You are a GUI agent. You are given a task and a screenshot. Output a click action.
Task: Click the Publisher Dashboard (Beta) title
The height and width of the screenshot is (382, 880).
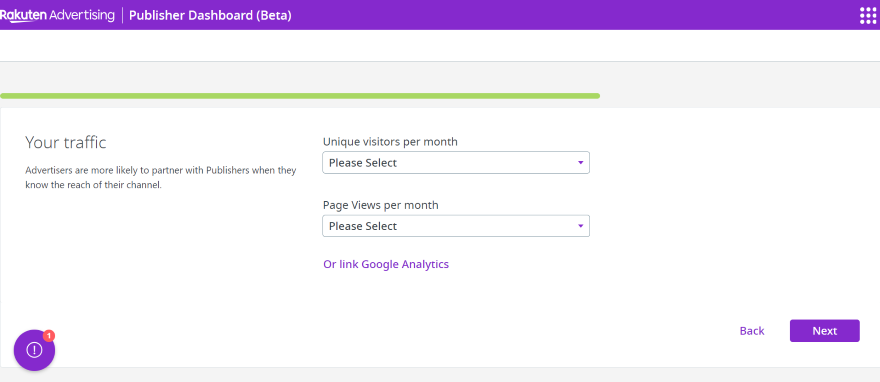point(210,15)
